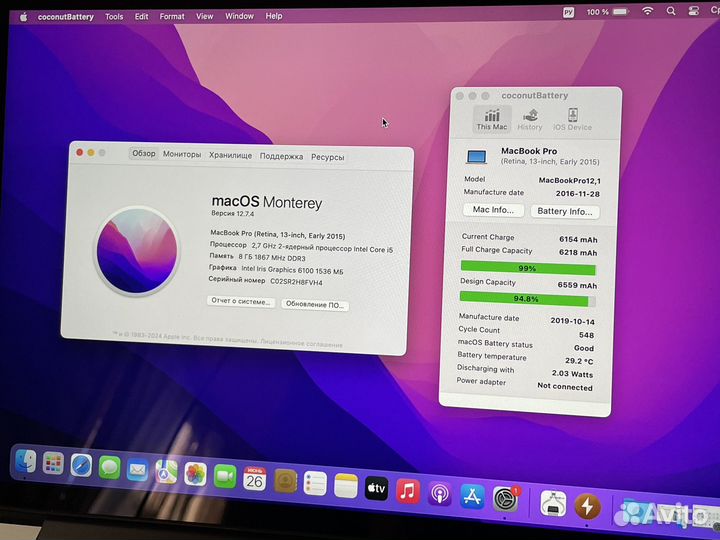Click the 94.8% capacity progress bar
Screen dimensions: 720x540
[528, 299]
